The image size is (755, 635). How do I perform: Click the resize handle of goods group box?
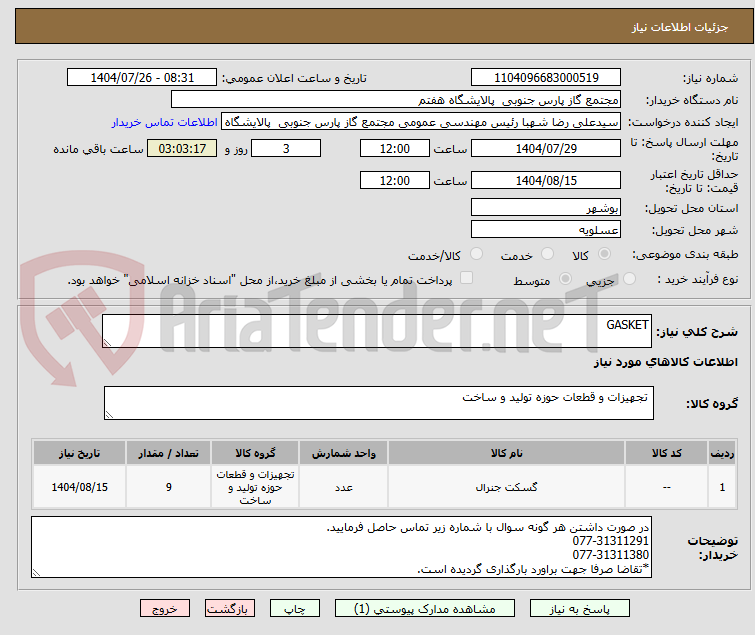point(109,415)
